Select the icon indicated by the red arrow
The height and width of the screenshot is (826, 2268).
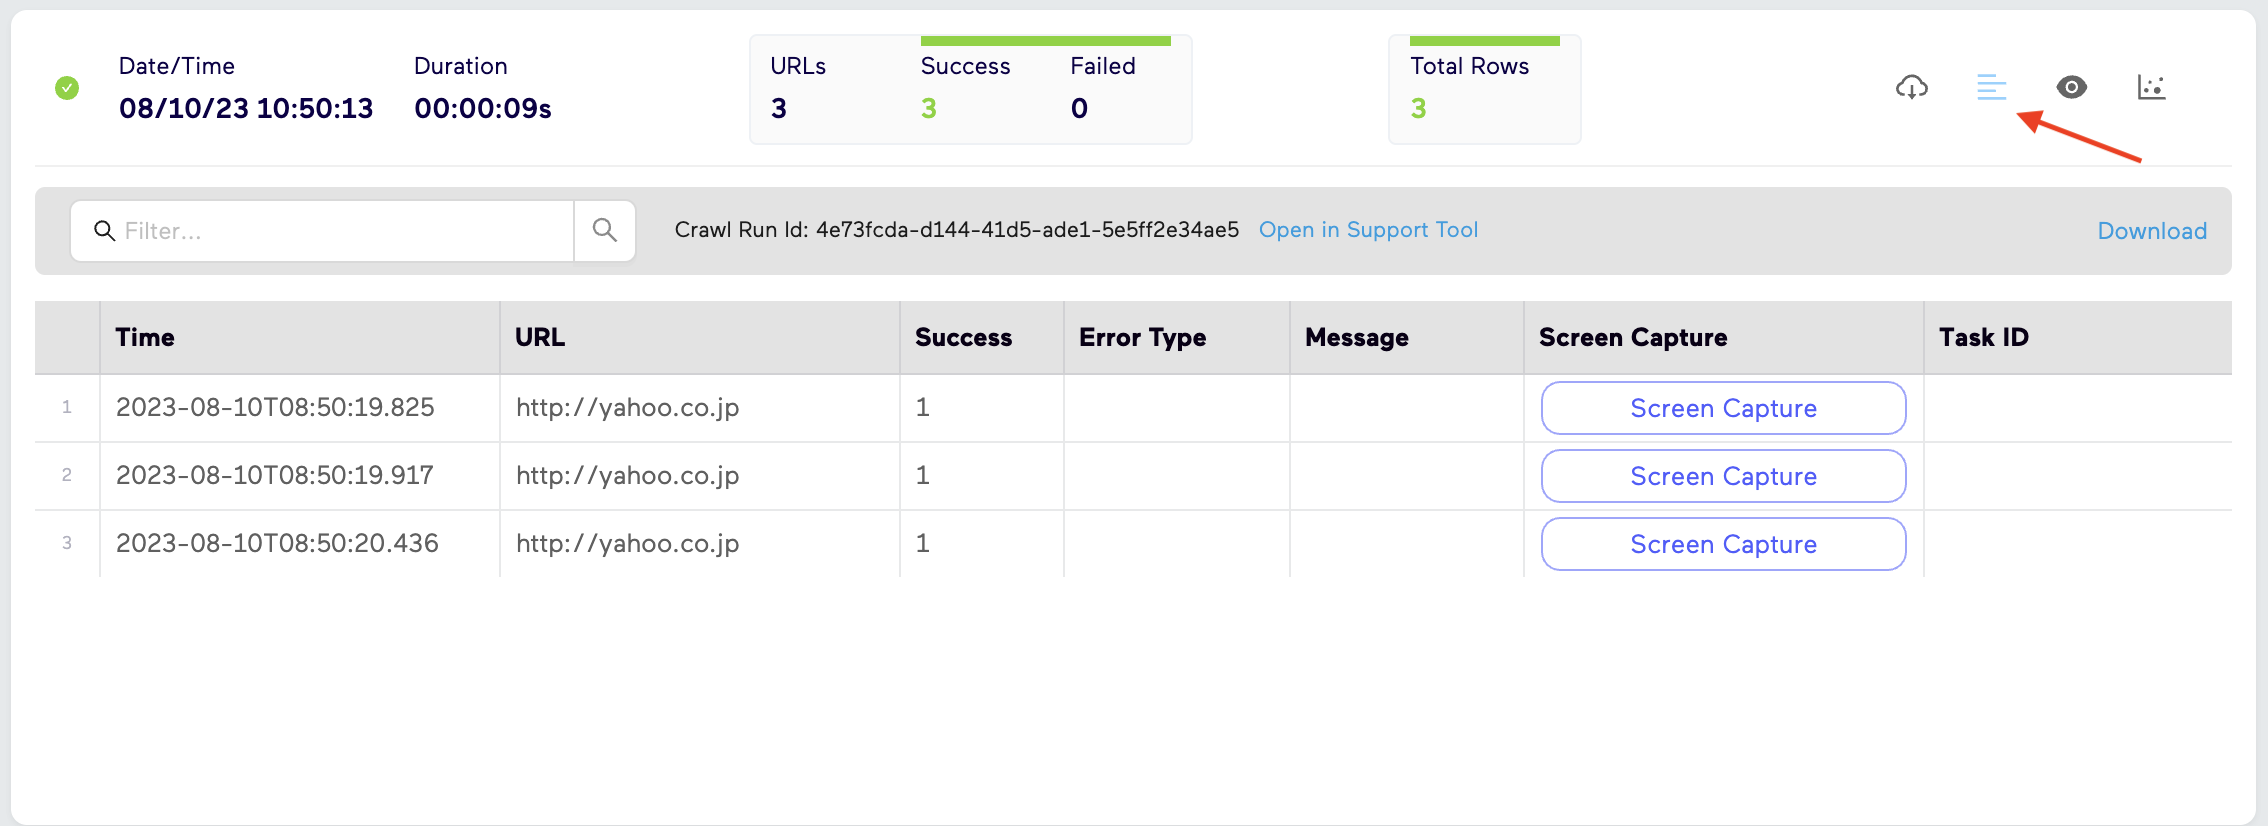pyautogui.click(x=1991, y=88)
